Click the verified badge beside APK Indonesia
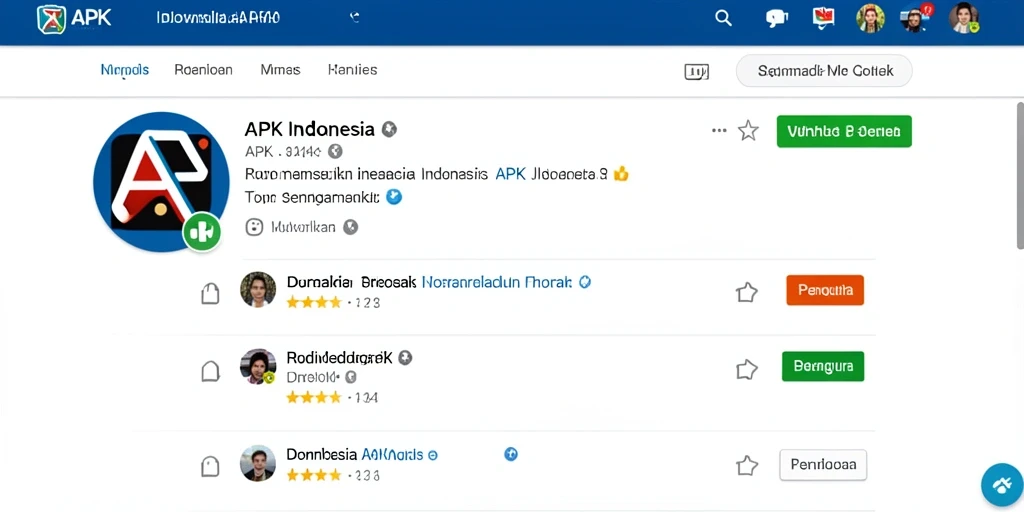 389,129
